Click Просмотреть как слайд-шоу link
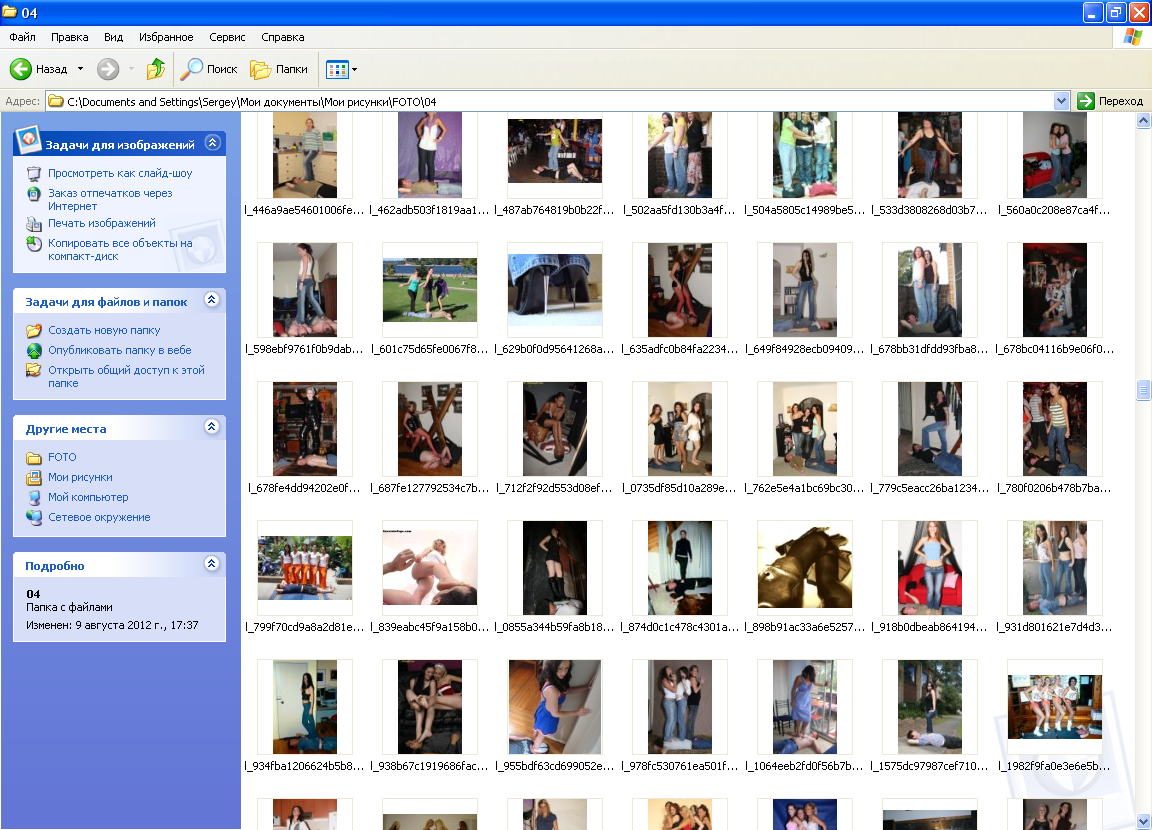 tap(120, 173)
